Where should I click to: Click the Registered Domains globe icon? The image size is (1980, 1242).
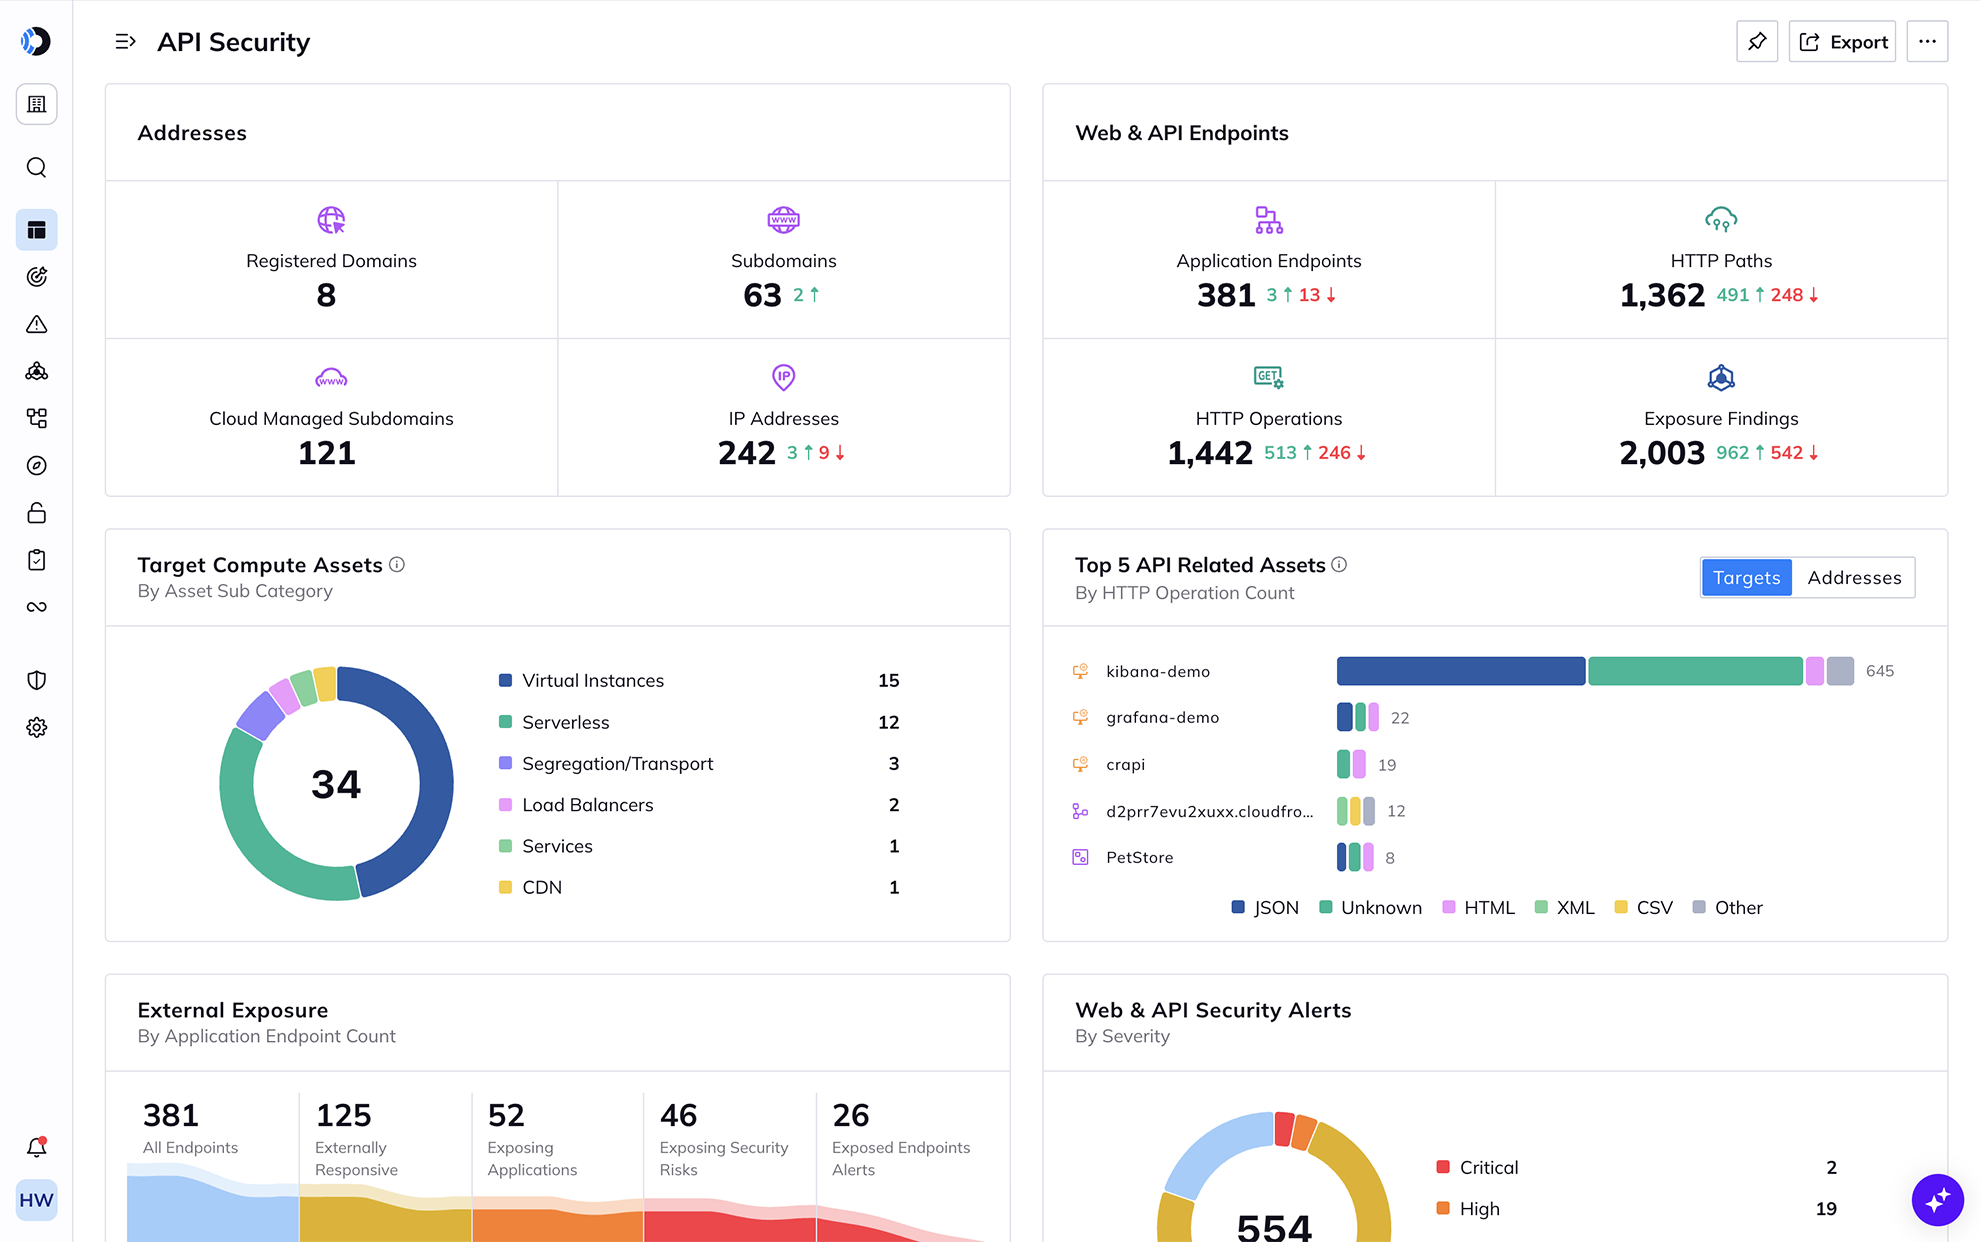(331, 219)
